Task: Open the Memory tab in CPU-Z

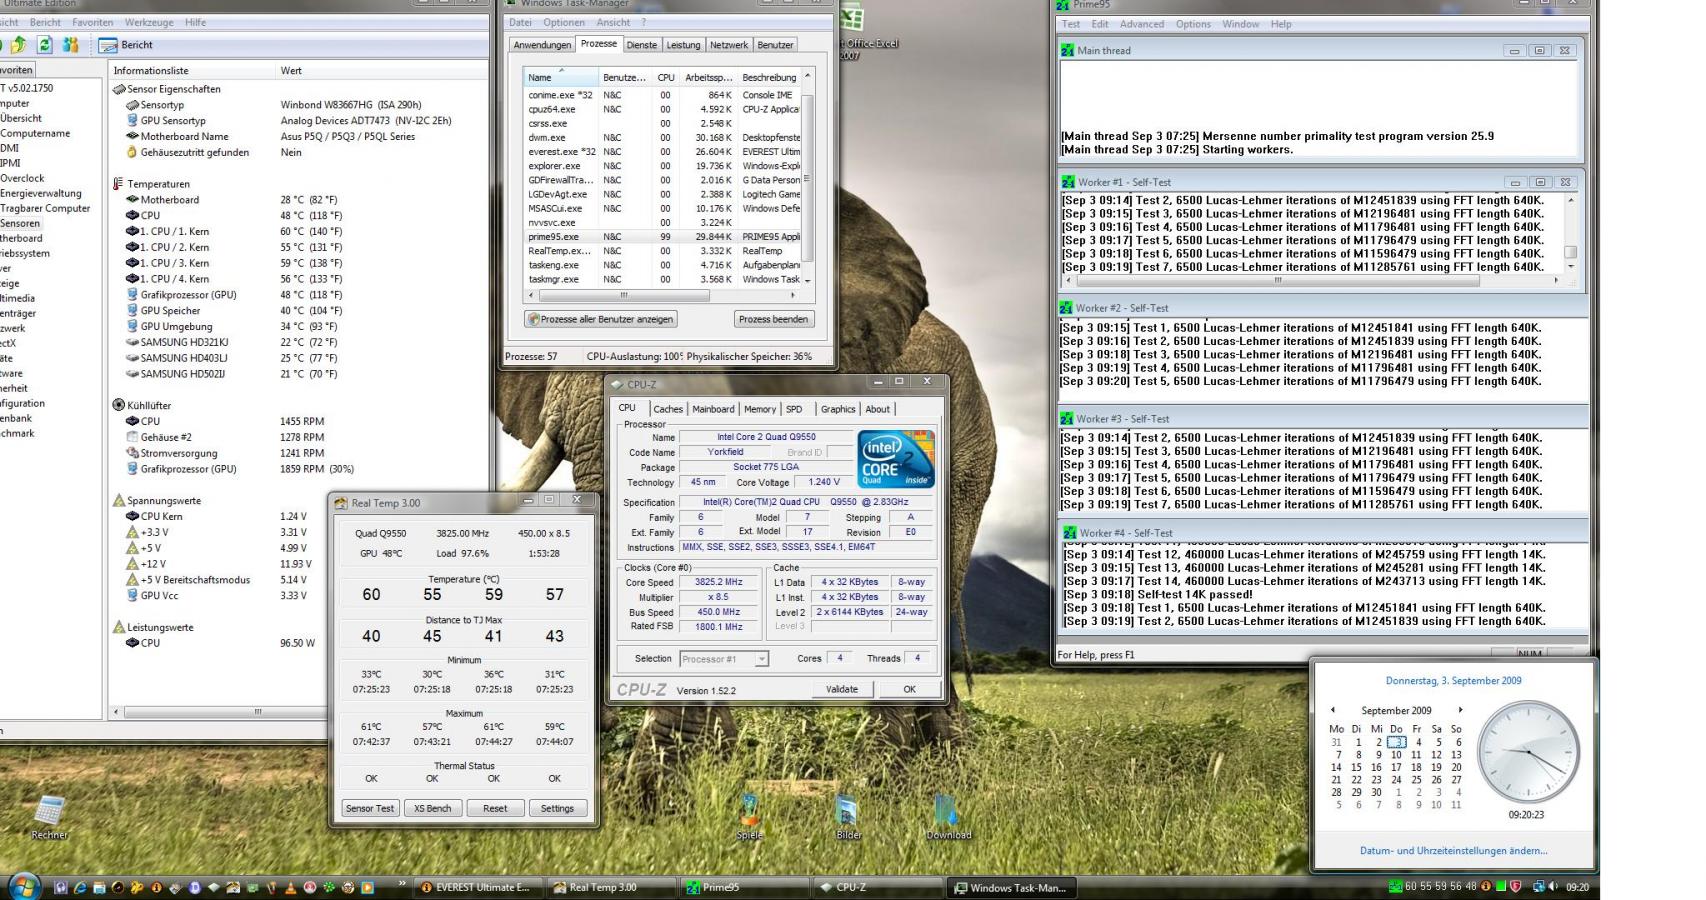Action: pos(759,409)
